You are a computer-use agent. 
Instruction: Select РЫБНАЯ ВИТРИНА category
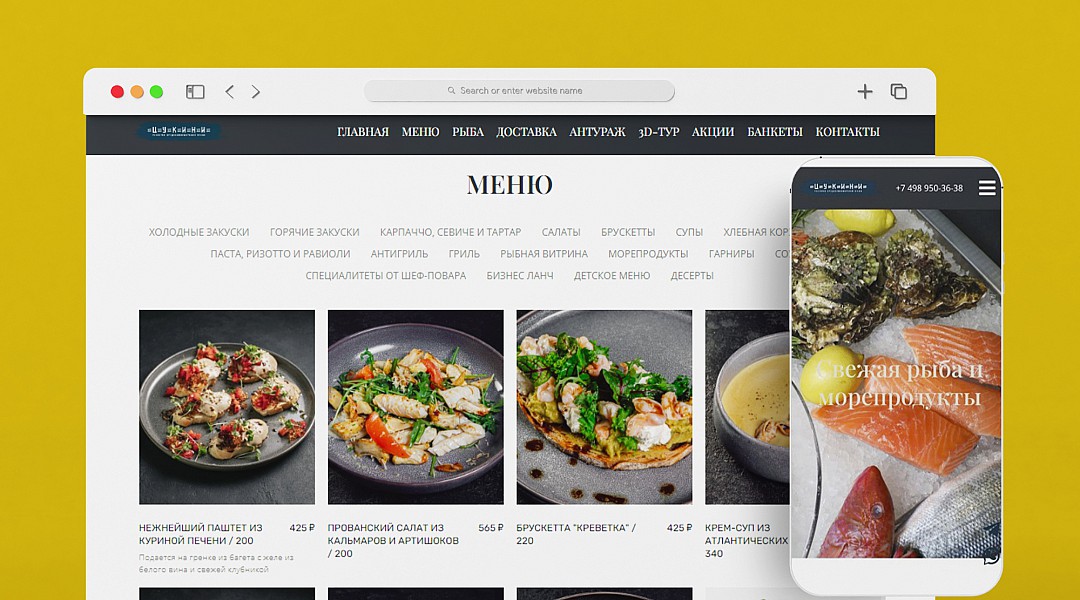click(544, 254)
